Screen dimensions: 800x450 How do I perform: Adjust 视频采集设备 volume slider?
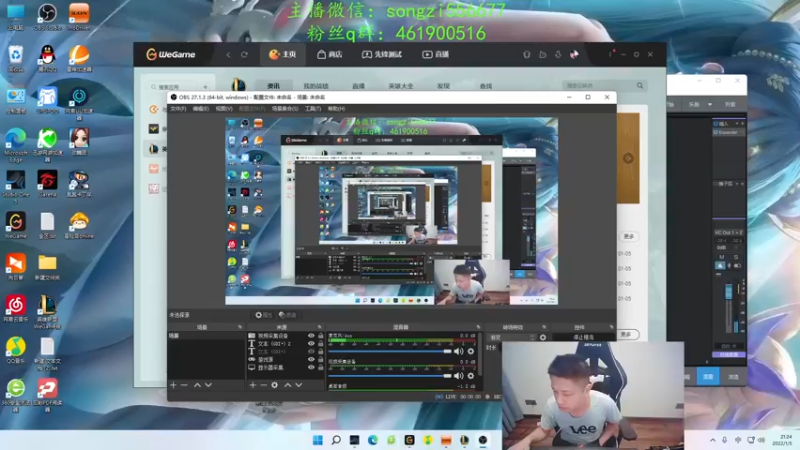coord(390,376)
